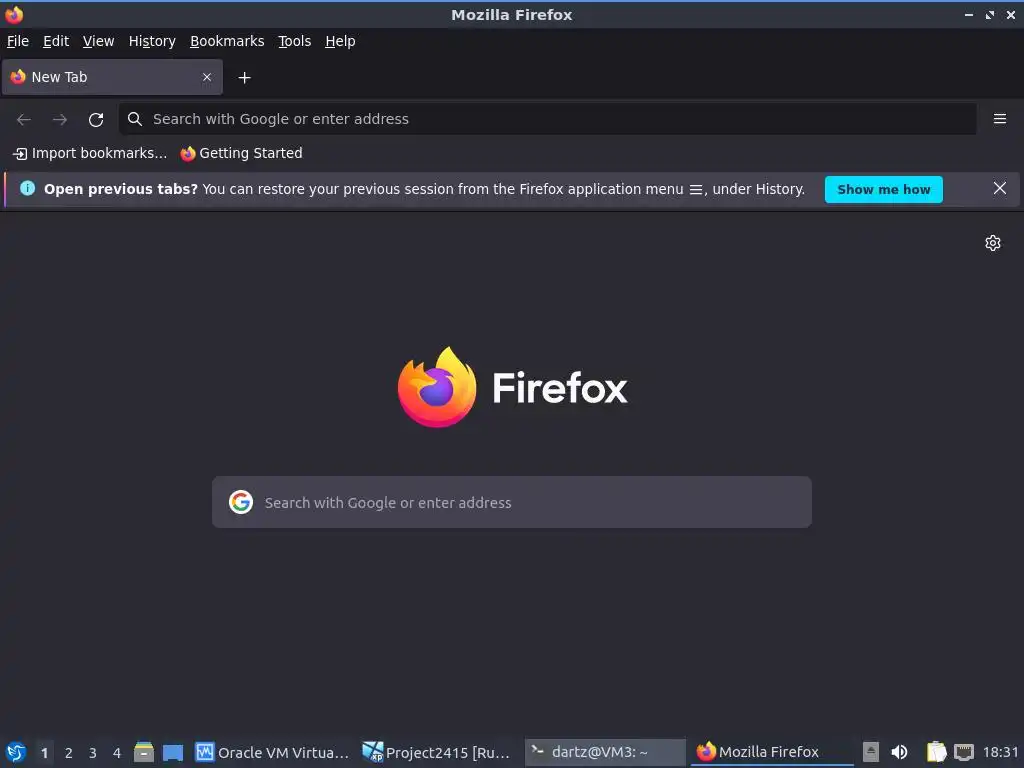Click the info icon in notification bar
Screen dimensions: 1024x768
(27, 189)
